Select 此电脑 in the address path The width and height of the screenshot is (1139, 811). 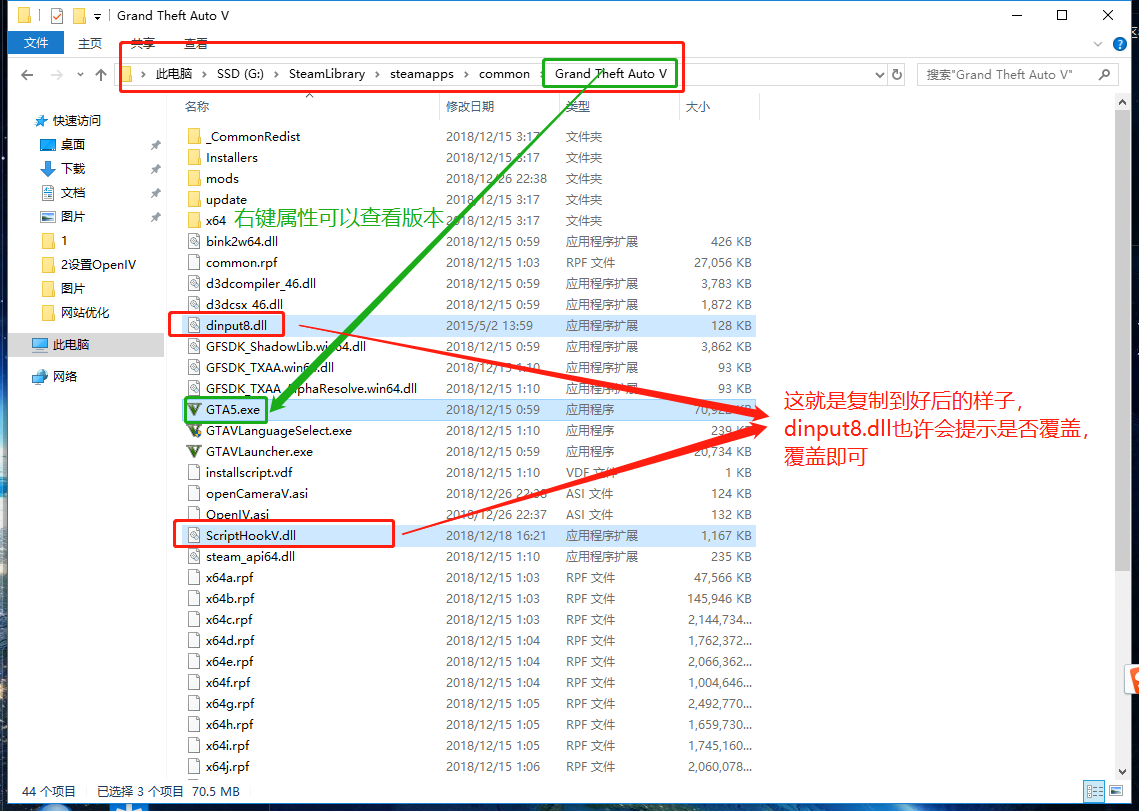click(x=174, y=74)
